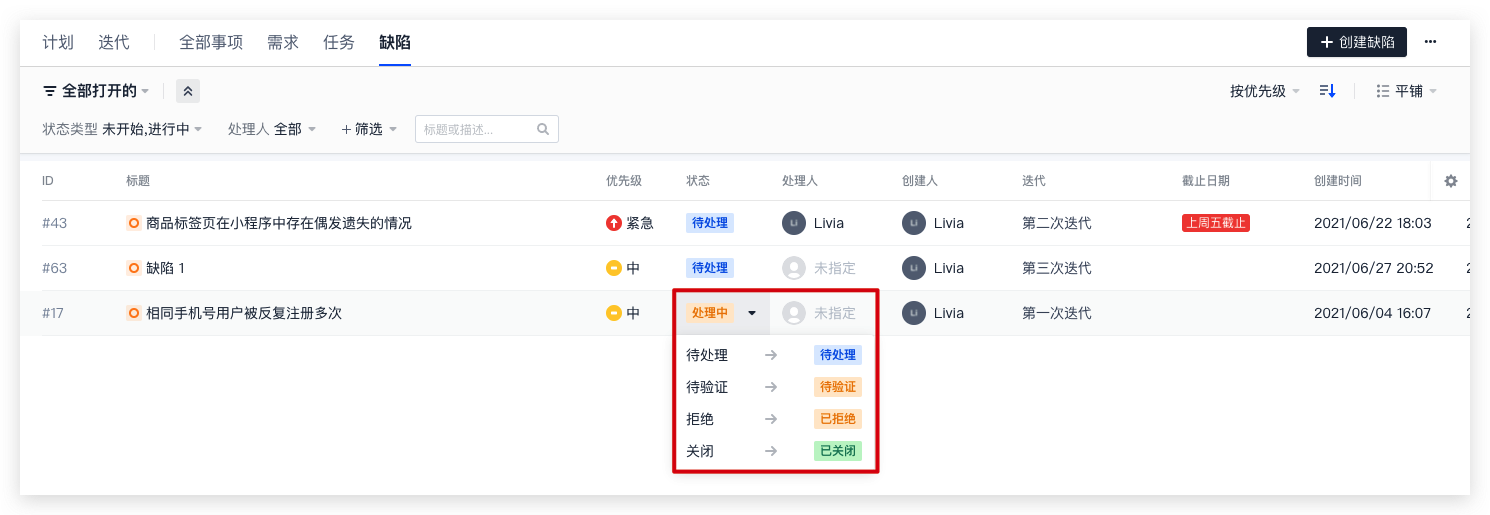The image size is (1490, 515).
Task: Switch to the 任务 tab
Action: (x=339, y=42)
